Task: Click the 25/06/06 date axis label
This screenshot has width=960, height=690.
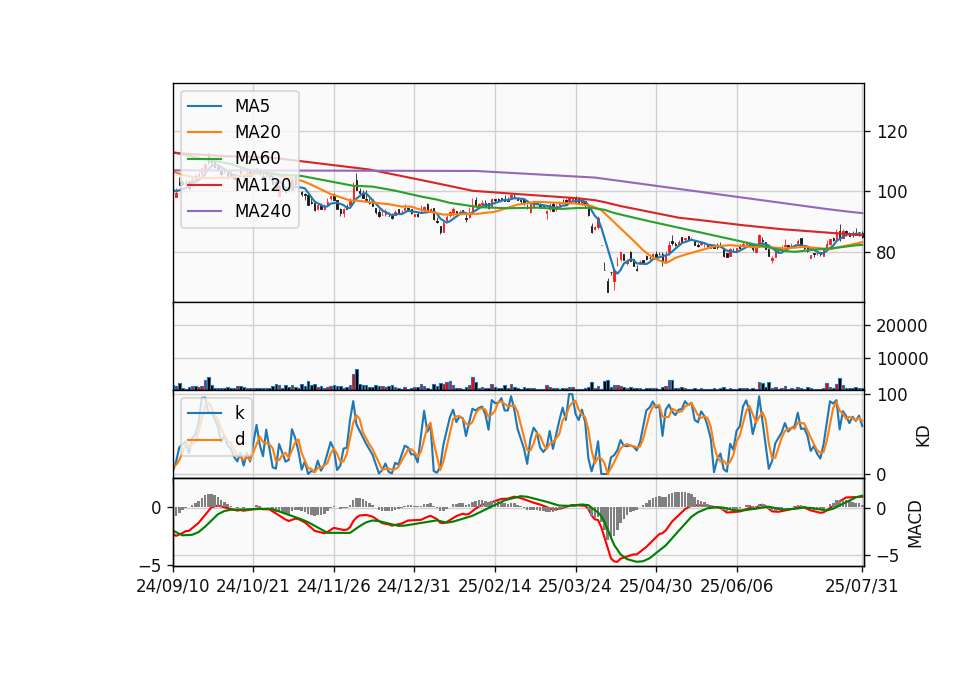Action: [x=737, y=586]
